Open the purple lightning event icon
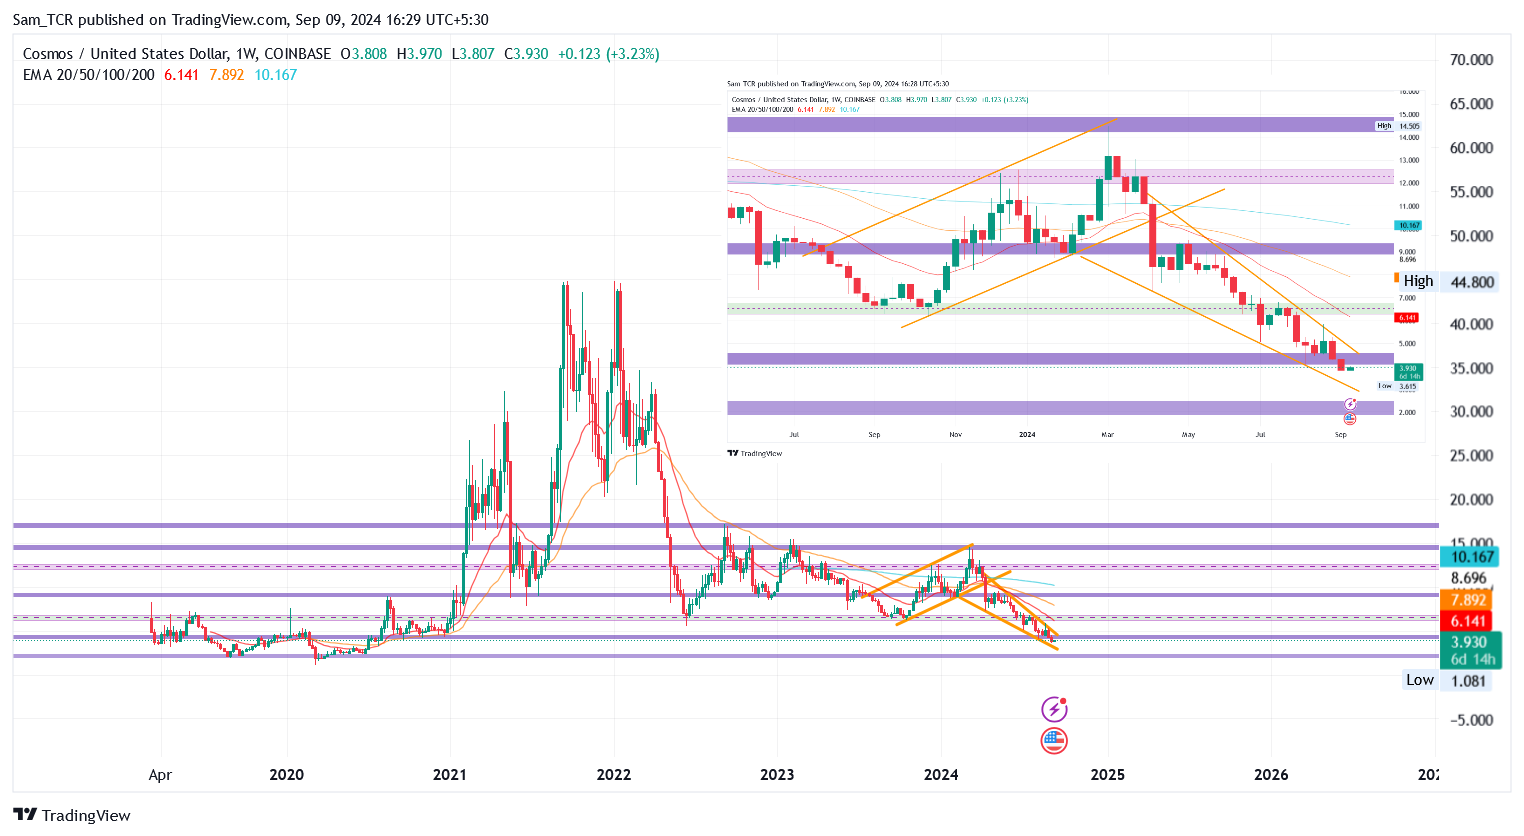Screen dimensions: 1524x836 point(1054,709)
